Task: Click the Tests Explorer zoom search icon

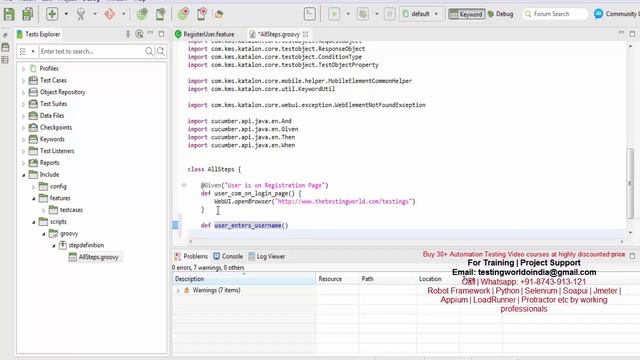Action: [140, 34]
